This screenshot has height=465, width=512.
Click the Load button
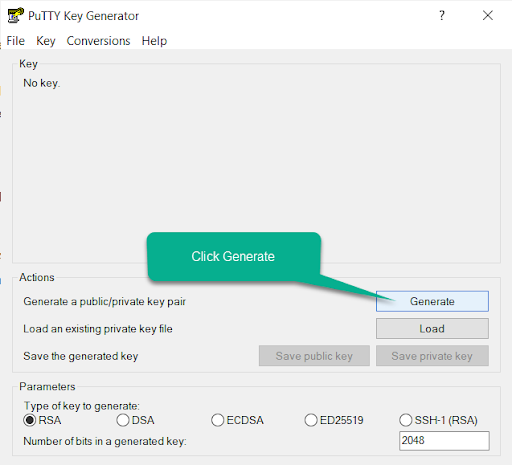click(432, 329)
